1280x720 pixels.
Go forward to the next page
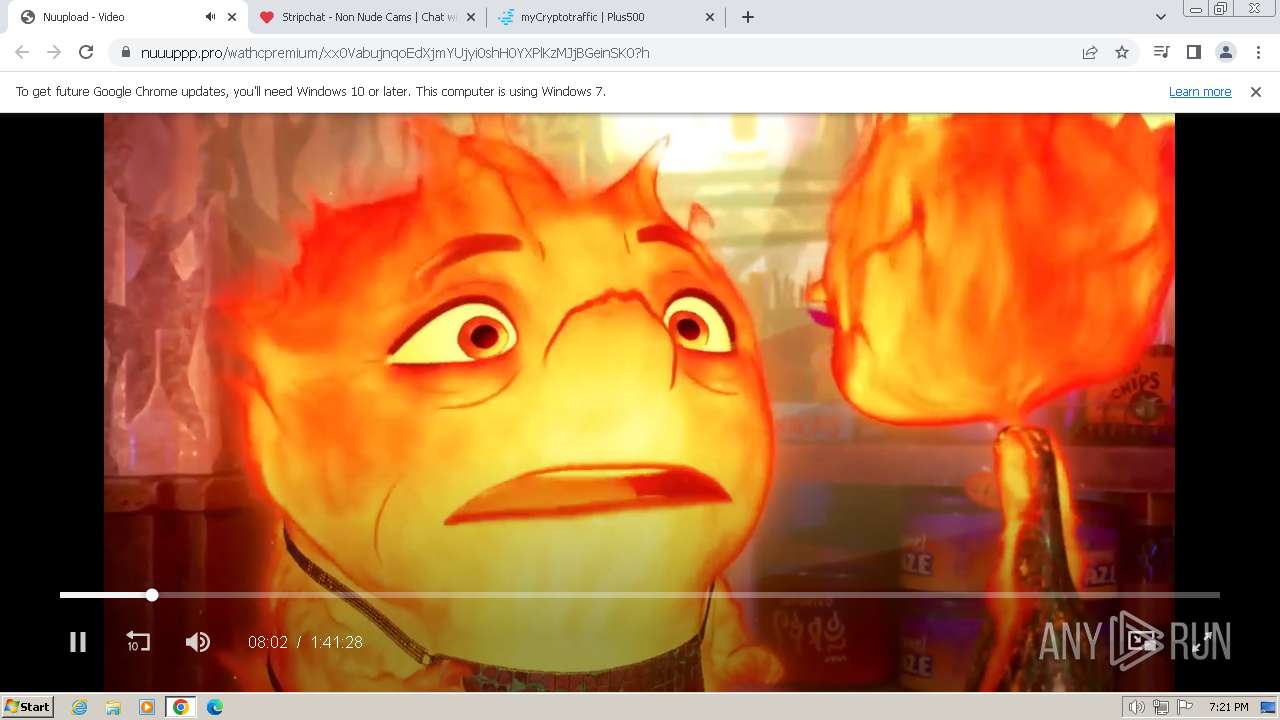[x=54, y=52]
